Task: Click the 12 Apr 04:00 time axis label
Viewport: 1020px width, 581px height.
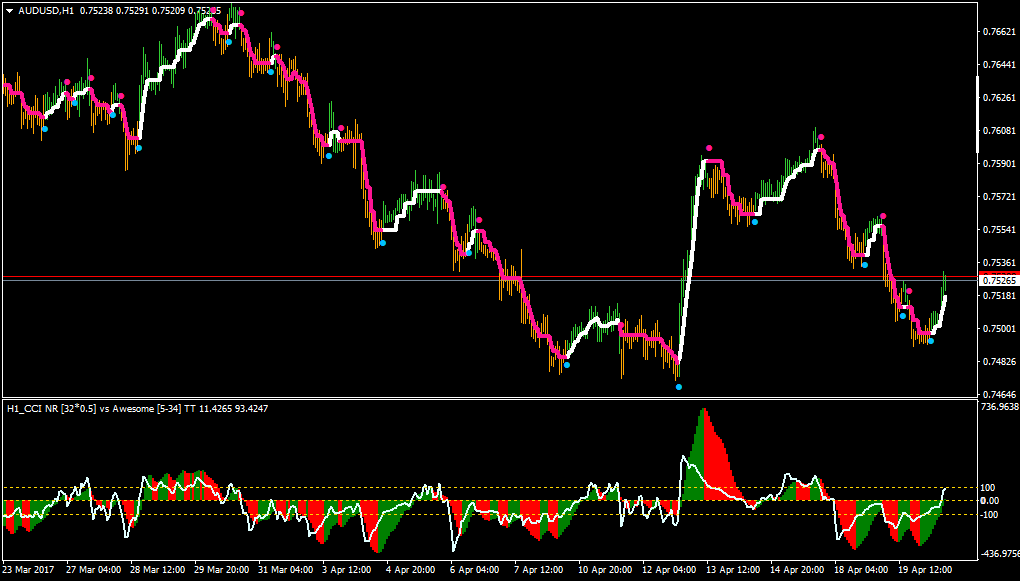Action: [669, 569]
